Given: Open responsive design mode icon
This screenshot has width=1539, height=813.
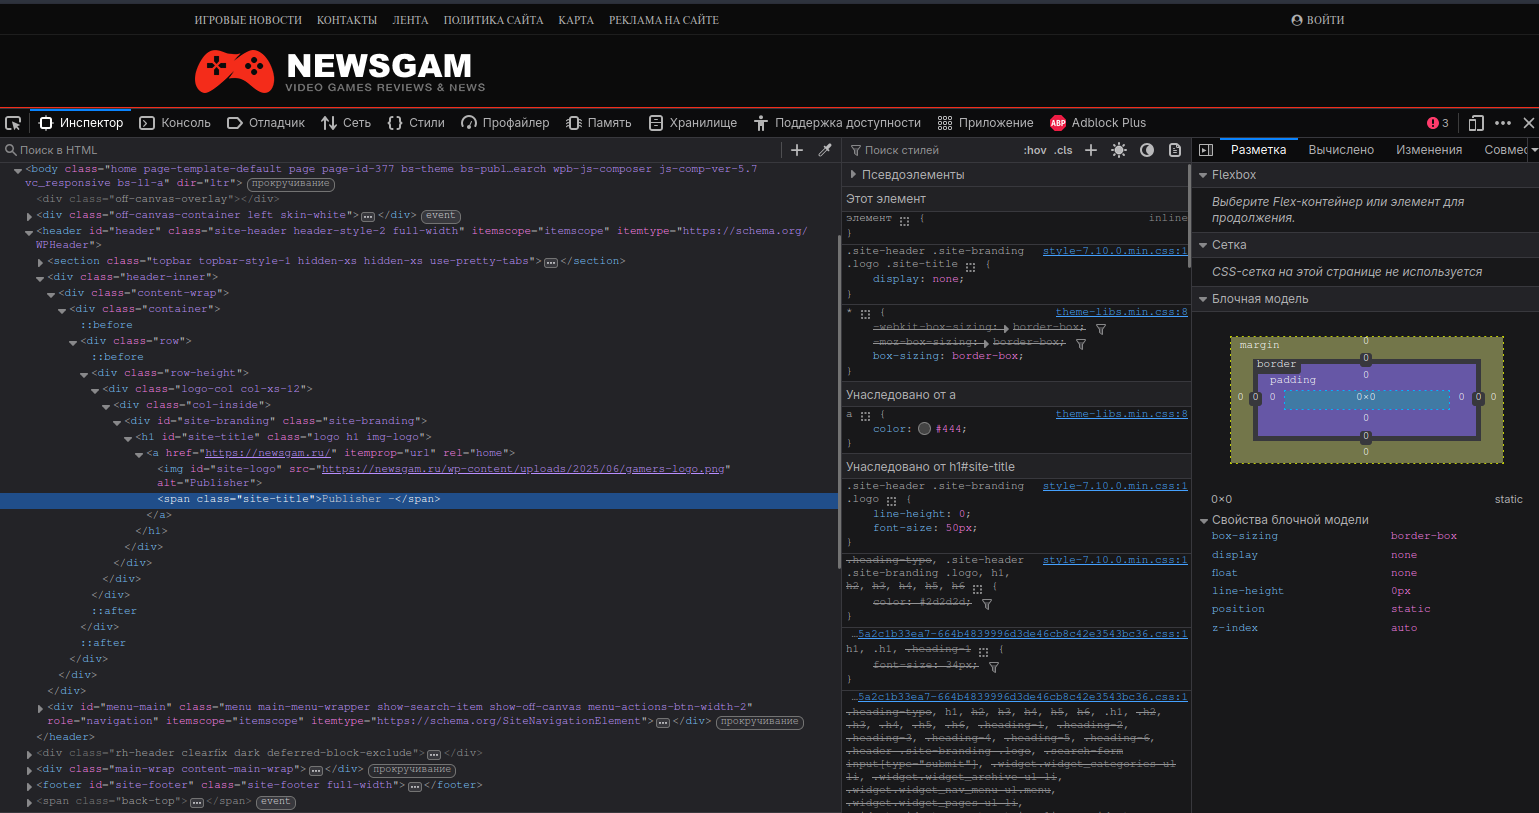Looking at the screenshot, I should pyautogui.click(x=1475, y=123).
